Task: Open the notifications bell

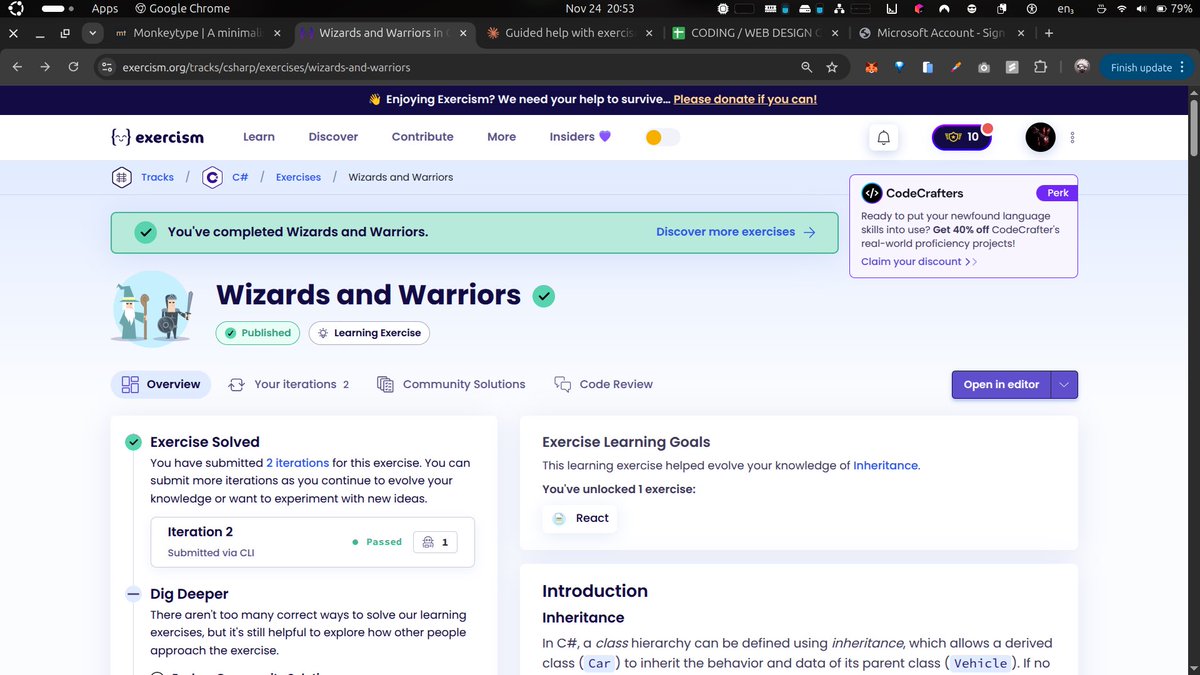Action: point(883,138)
